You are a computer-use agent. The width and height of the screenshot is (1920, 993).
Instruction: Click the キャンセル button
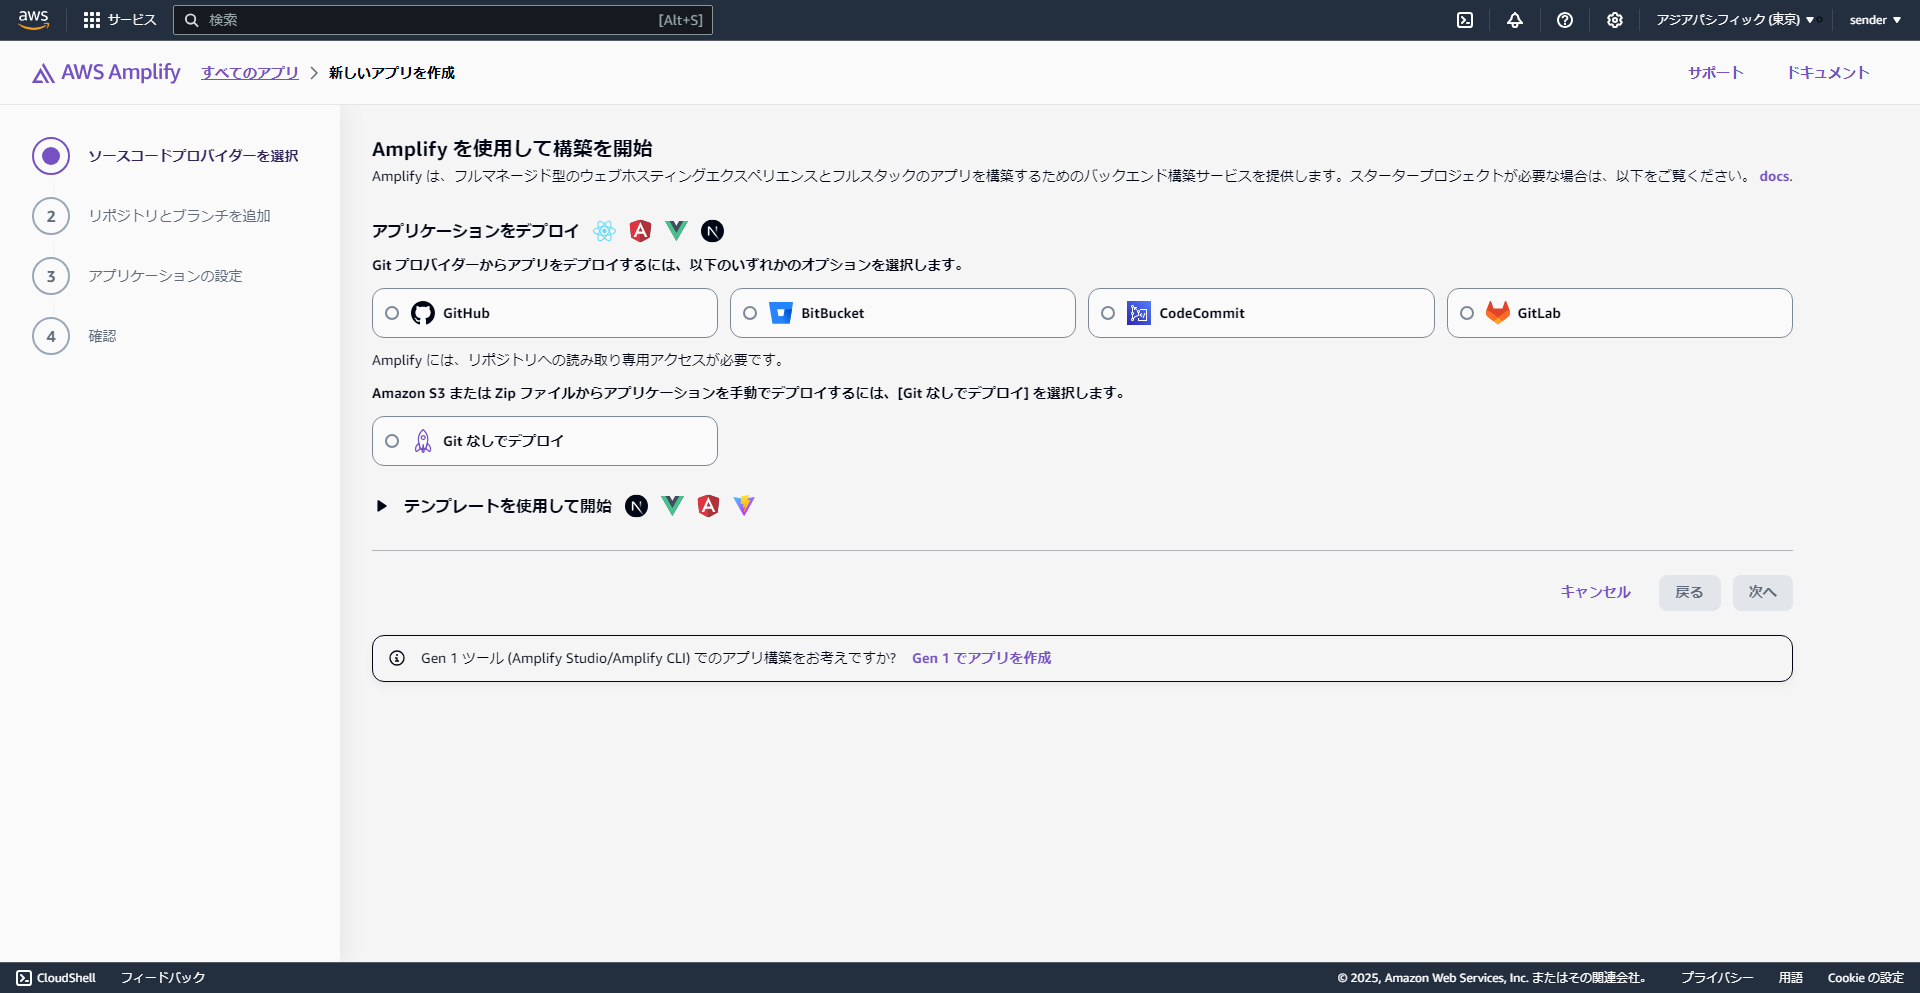1596,592
